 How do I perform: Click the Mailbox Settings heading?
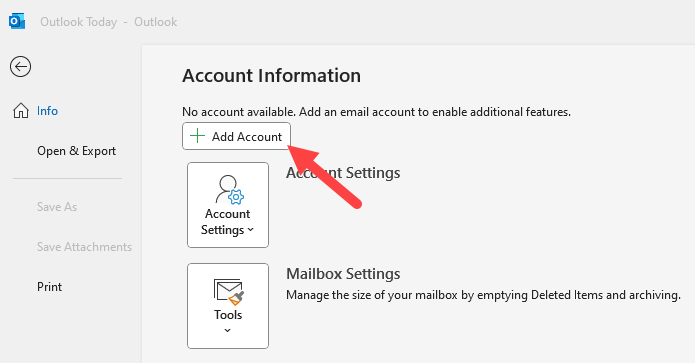coord(343,274)
